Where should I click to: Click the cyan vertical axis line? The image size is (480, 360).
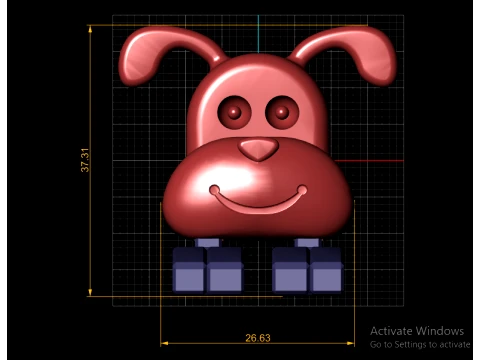[258, 34]
